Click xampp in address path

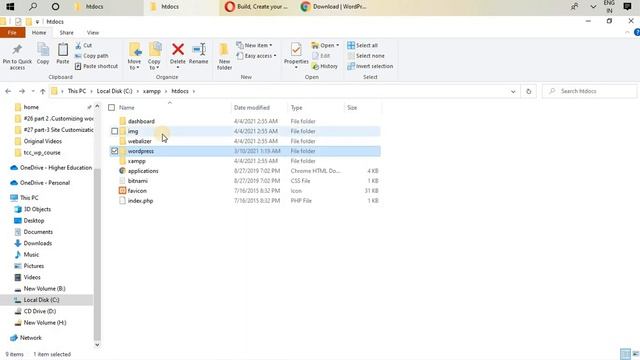click(152, 91)
